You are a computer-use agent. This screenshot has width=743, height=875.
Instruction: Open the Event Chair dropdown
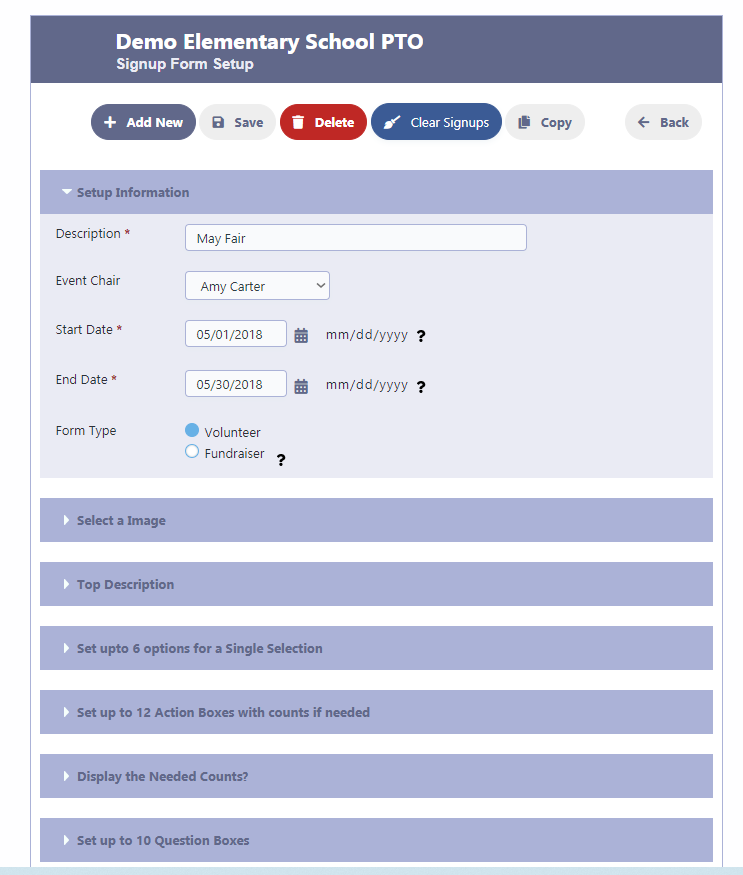(257, 286)
